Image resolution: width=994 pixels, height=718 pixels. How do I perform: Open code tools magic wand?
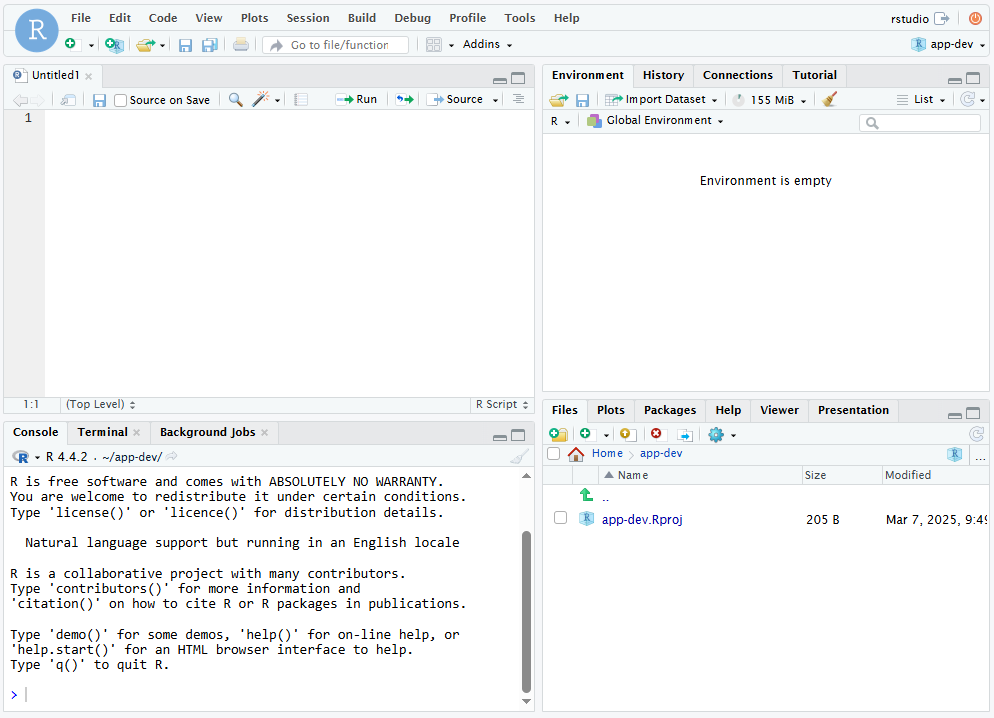tap(261, 99)
